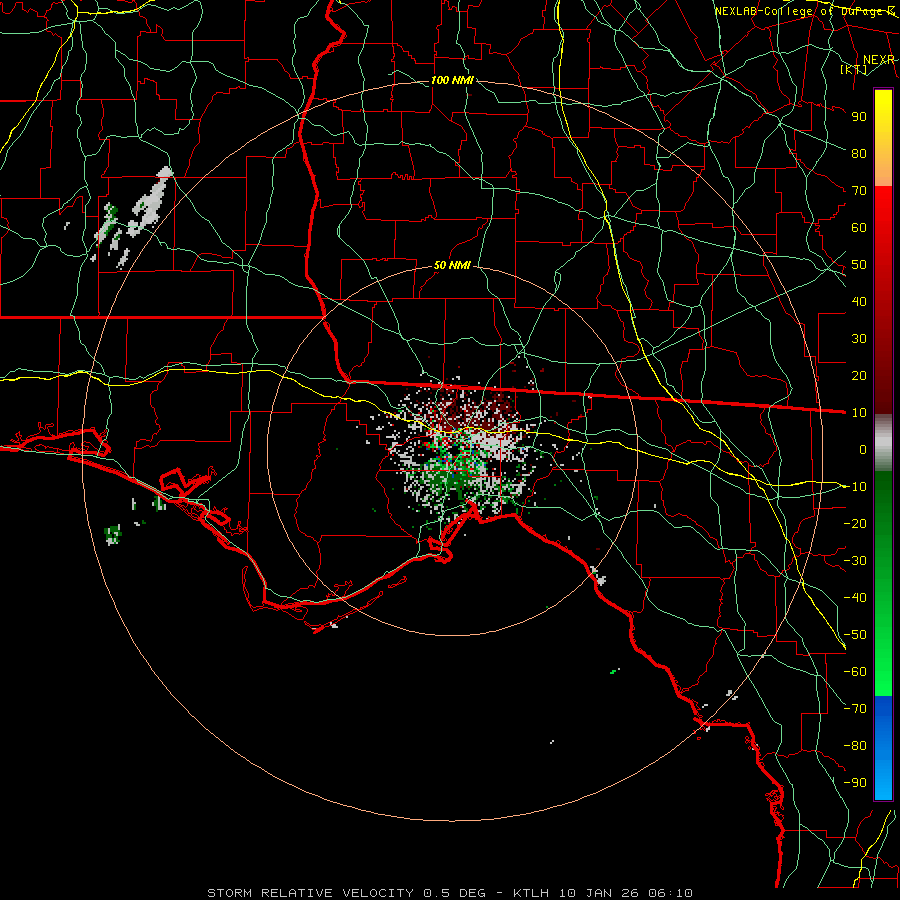This screenshot has width=900, height=900.
Task: Select the positive "30" velocity scale label
Action: coord(859,339)
